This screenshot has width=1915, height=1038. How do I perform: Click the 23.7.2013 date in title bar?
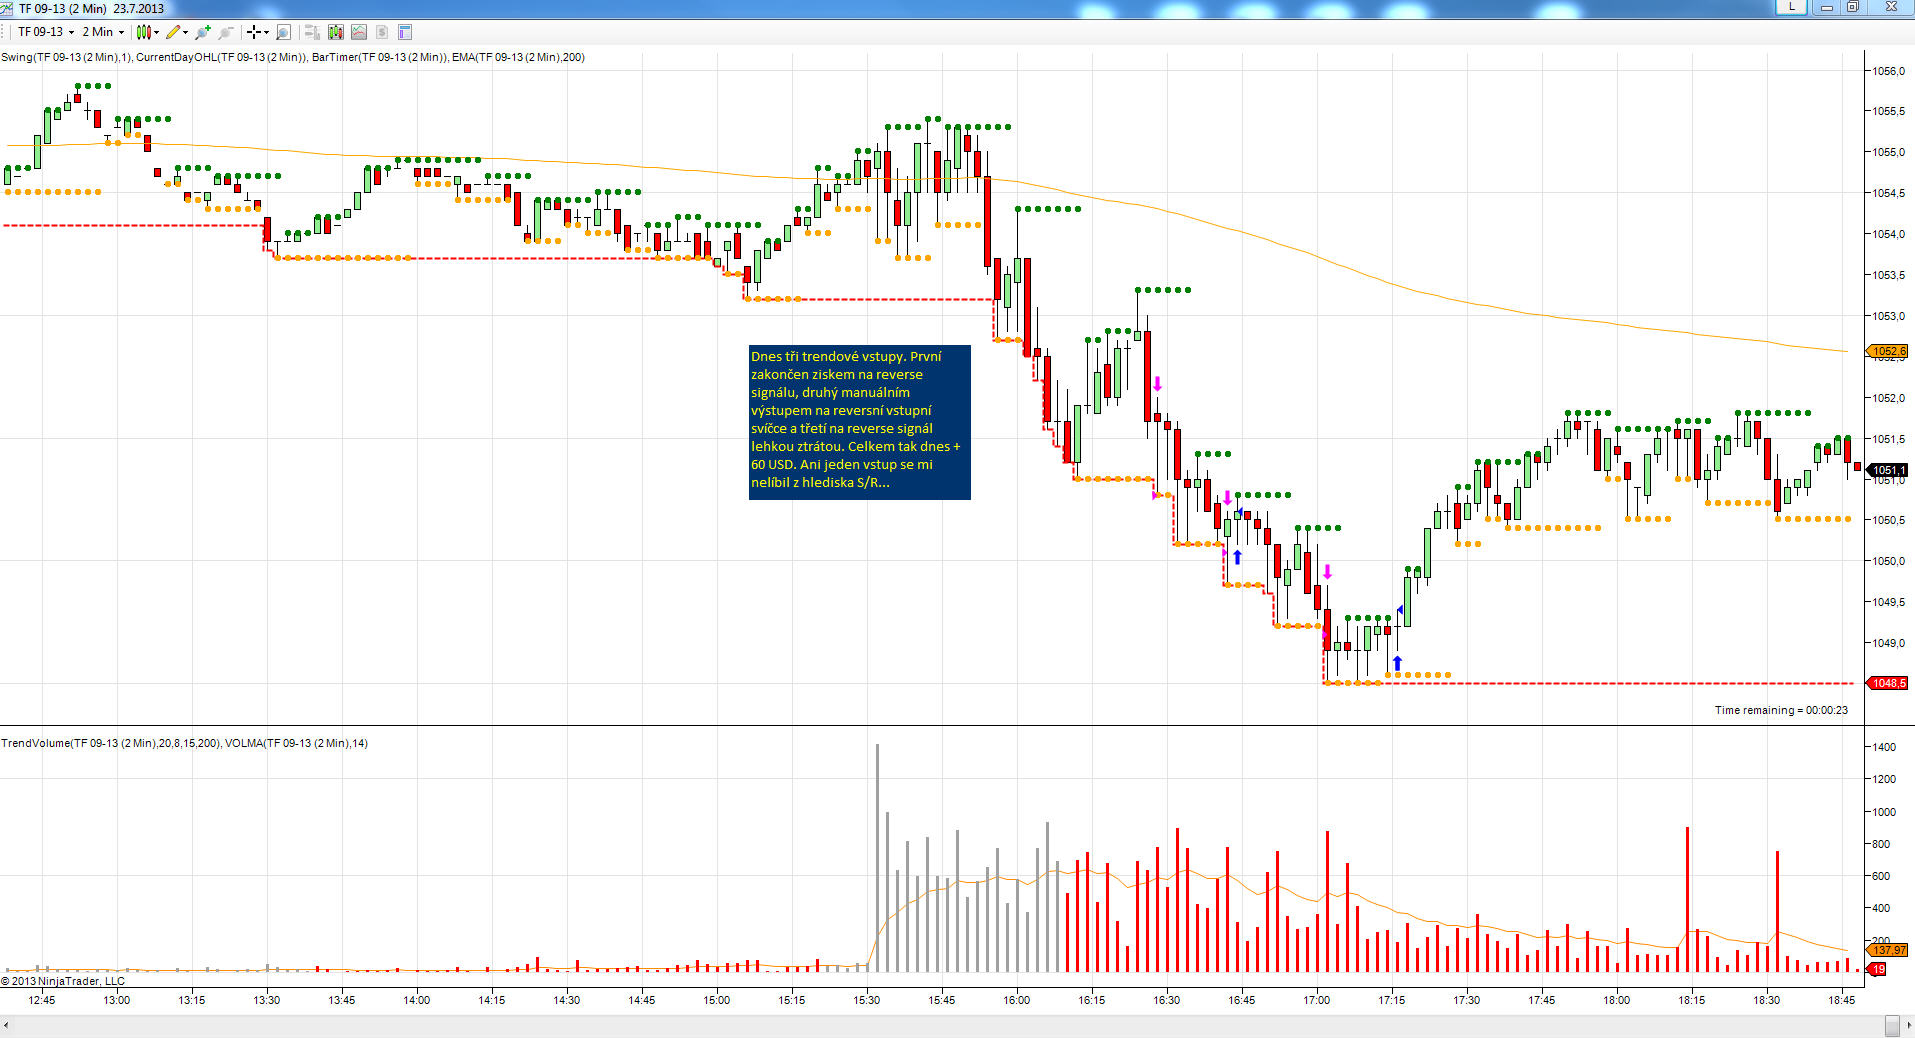click(x=138, y=8)
